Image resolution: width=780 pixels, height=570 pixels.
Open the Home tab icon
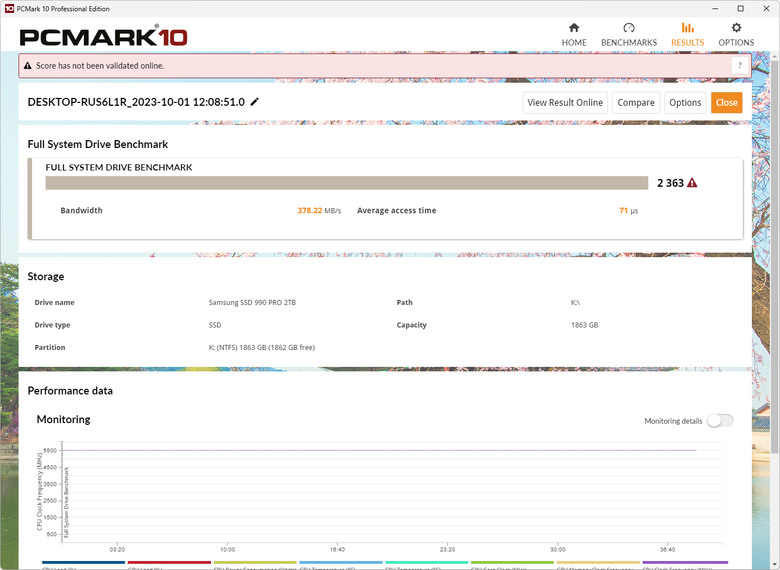point(574,27)
